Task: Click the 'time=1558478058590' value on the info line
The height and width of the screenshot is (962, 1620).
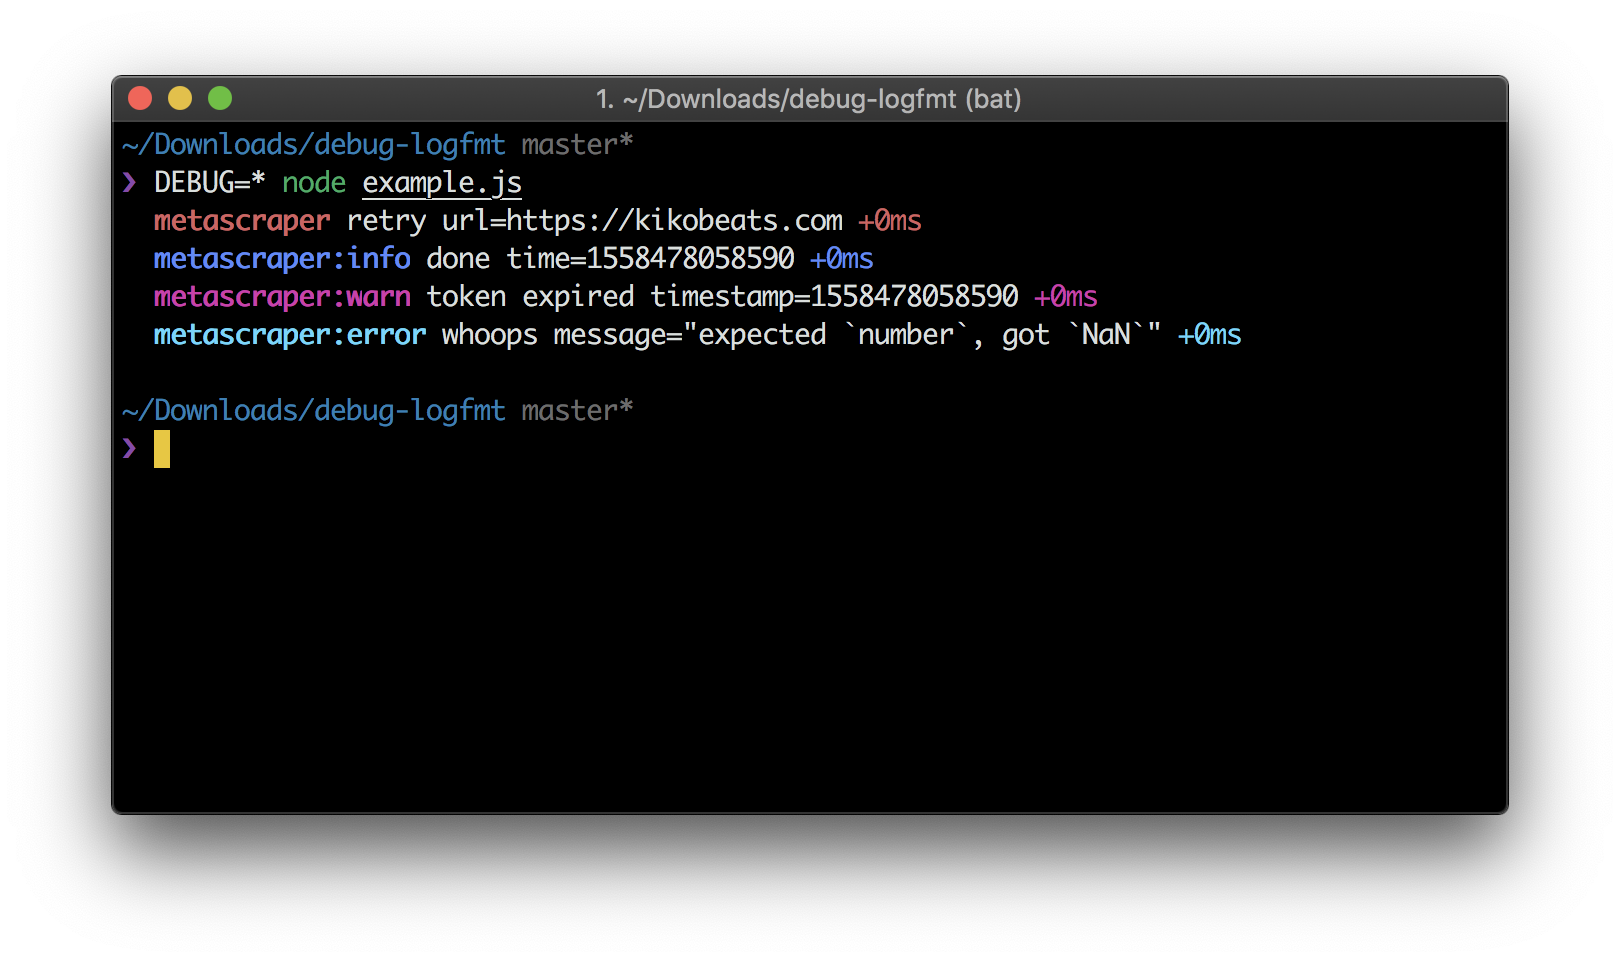Action: tap(650, 259)
